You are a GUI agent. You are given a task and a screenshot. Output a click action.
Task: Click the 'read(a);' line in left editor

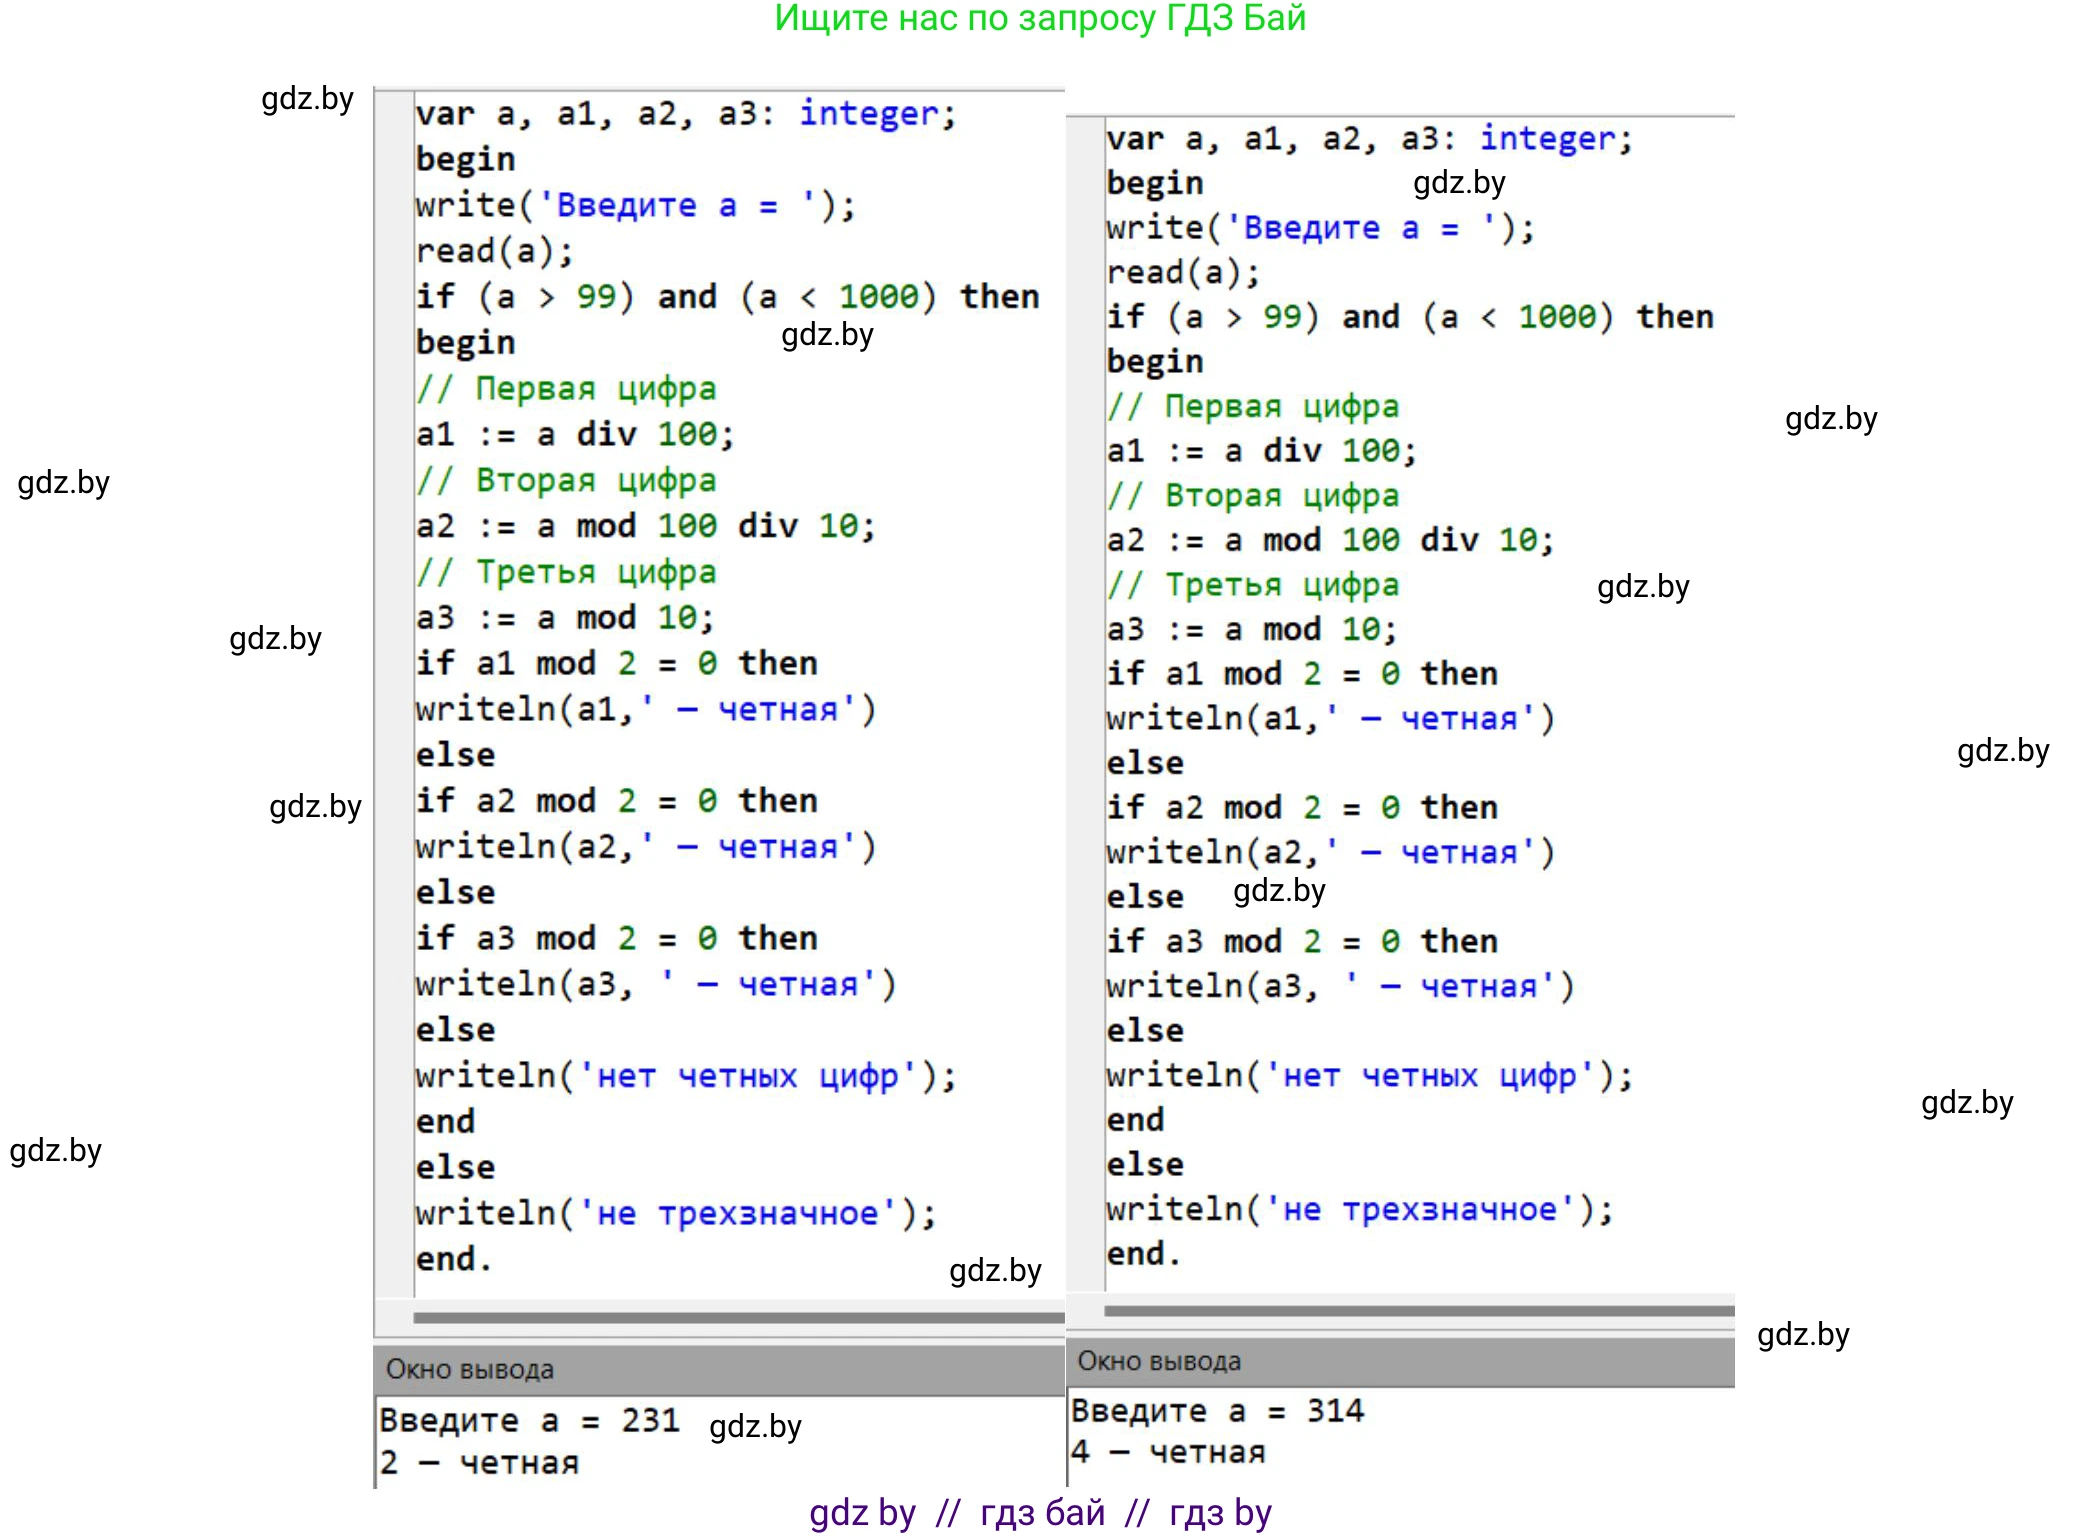pyautogui.click(x=495, y=251)
